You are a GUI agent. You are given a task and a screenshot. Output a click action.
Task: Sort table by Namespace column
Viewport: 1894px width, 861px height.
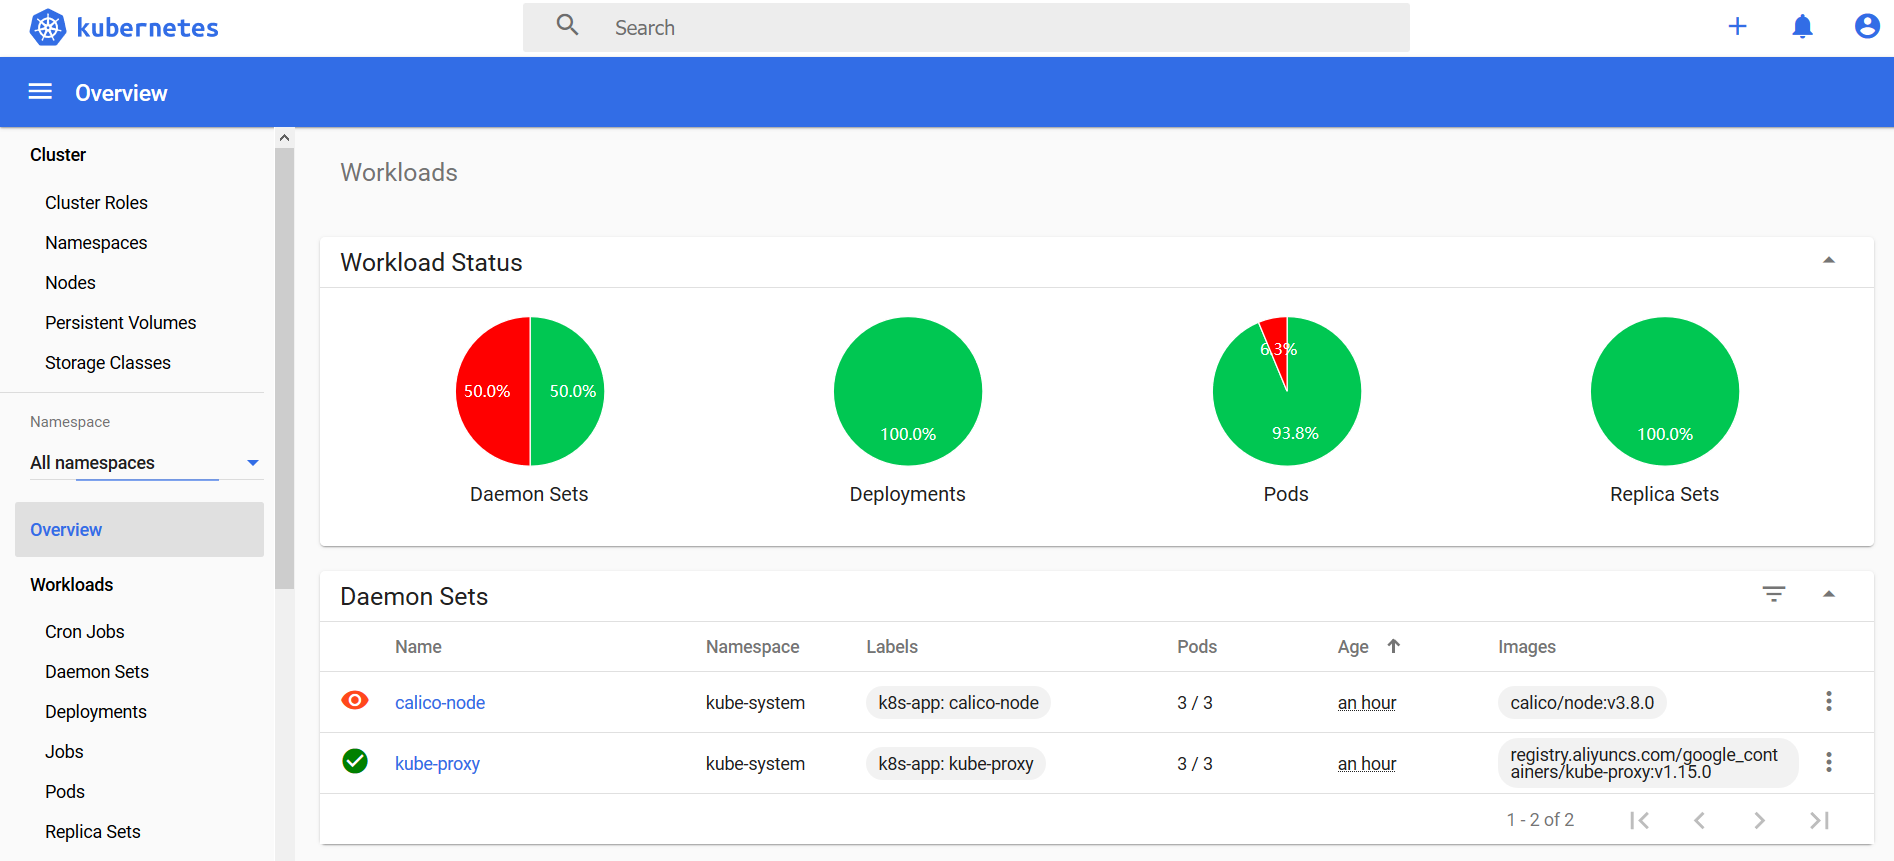click(753, 647)
